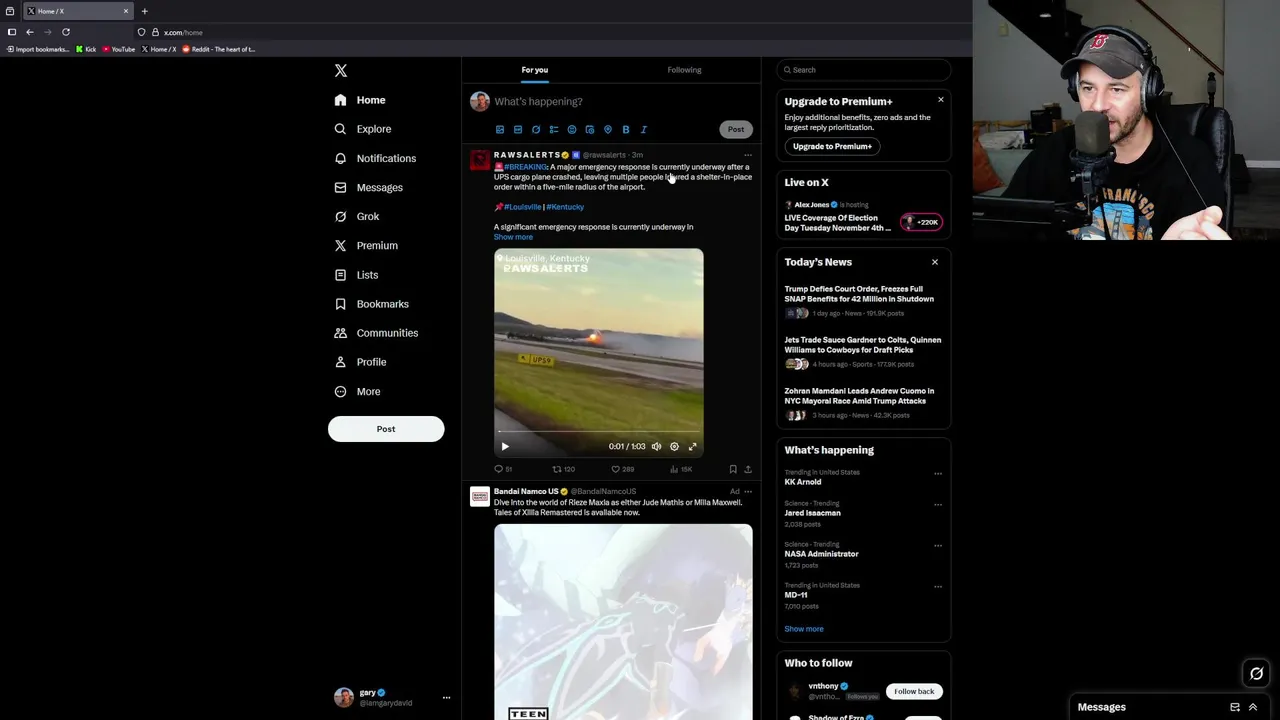Play the RAWSALERTS plane crash video
Screen dimensions: 1280x720
(505, 447)
